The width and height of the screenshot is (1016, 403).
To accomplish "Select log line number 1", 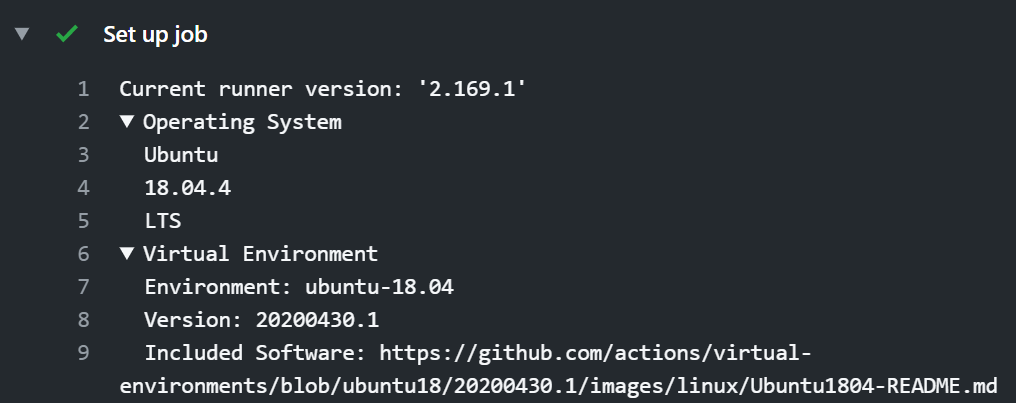I will [83, 89].
